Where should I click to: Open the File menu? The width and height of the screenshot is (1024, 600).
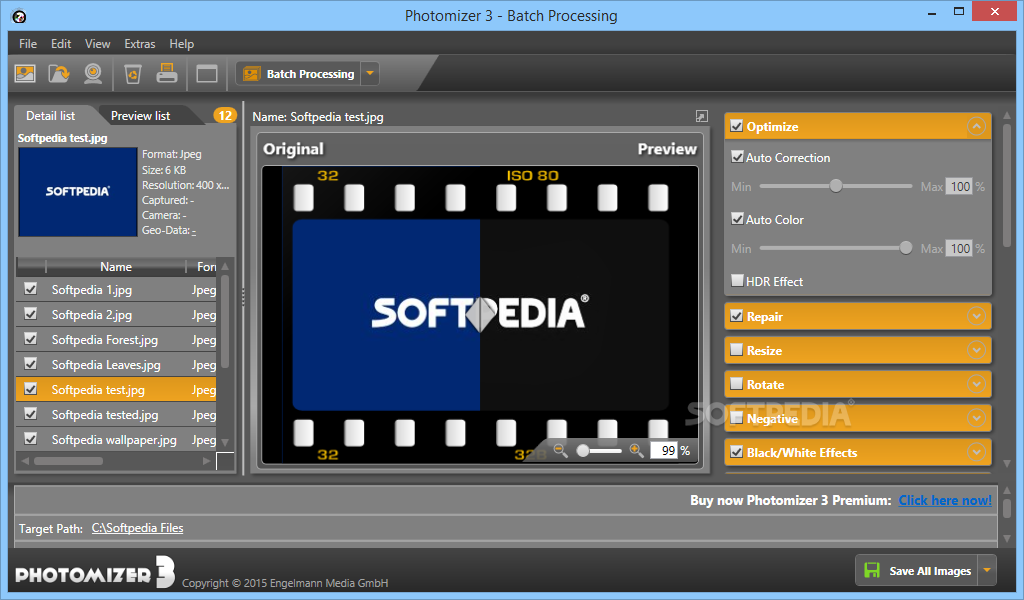(x=28, y=44)
